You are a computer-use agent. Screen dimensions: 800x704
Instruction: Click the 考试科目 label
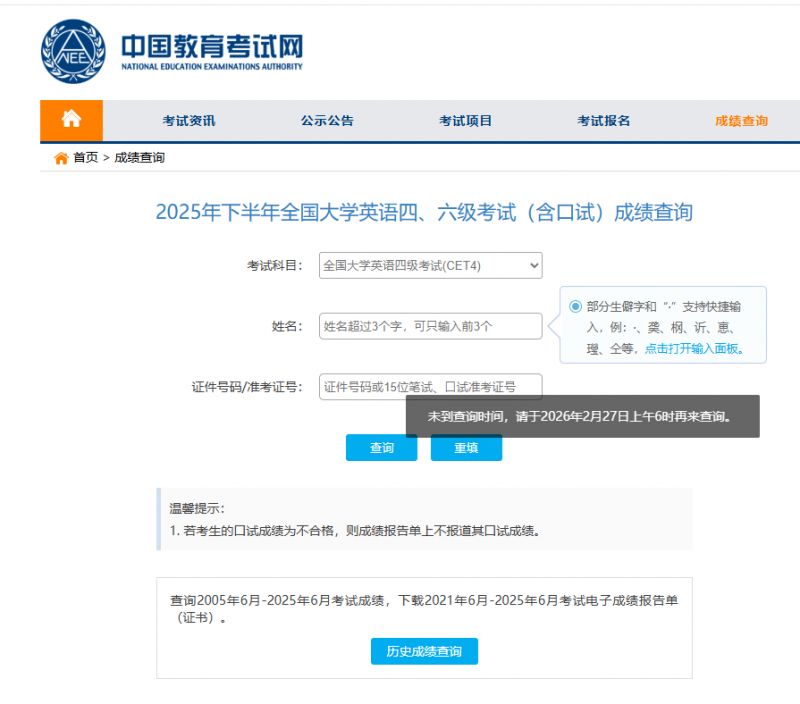click(275, 265)
